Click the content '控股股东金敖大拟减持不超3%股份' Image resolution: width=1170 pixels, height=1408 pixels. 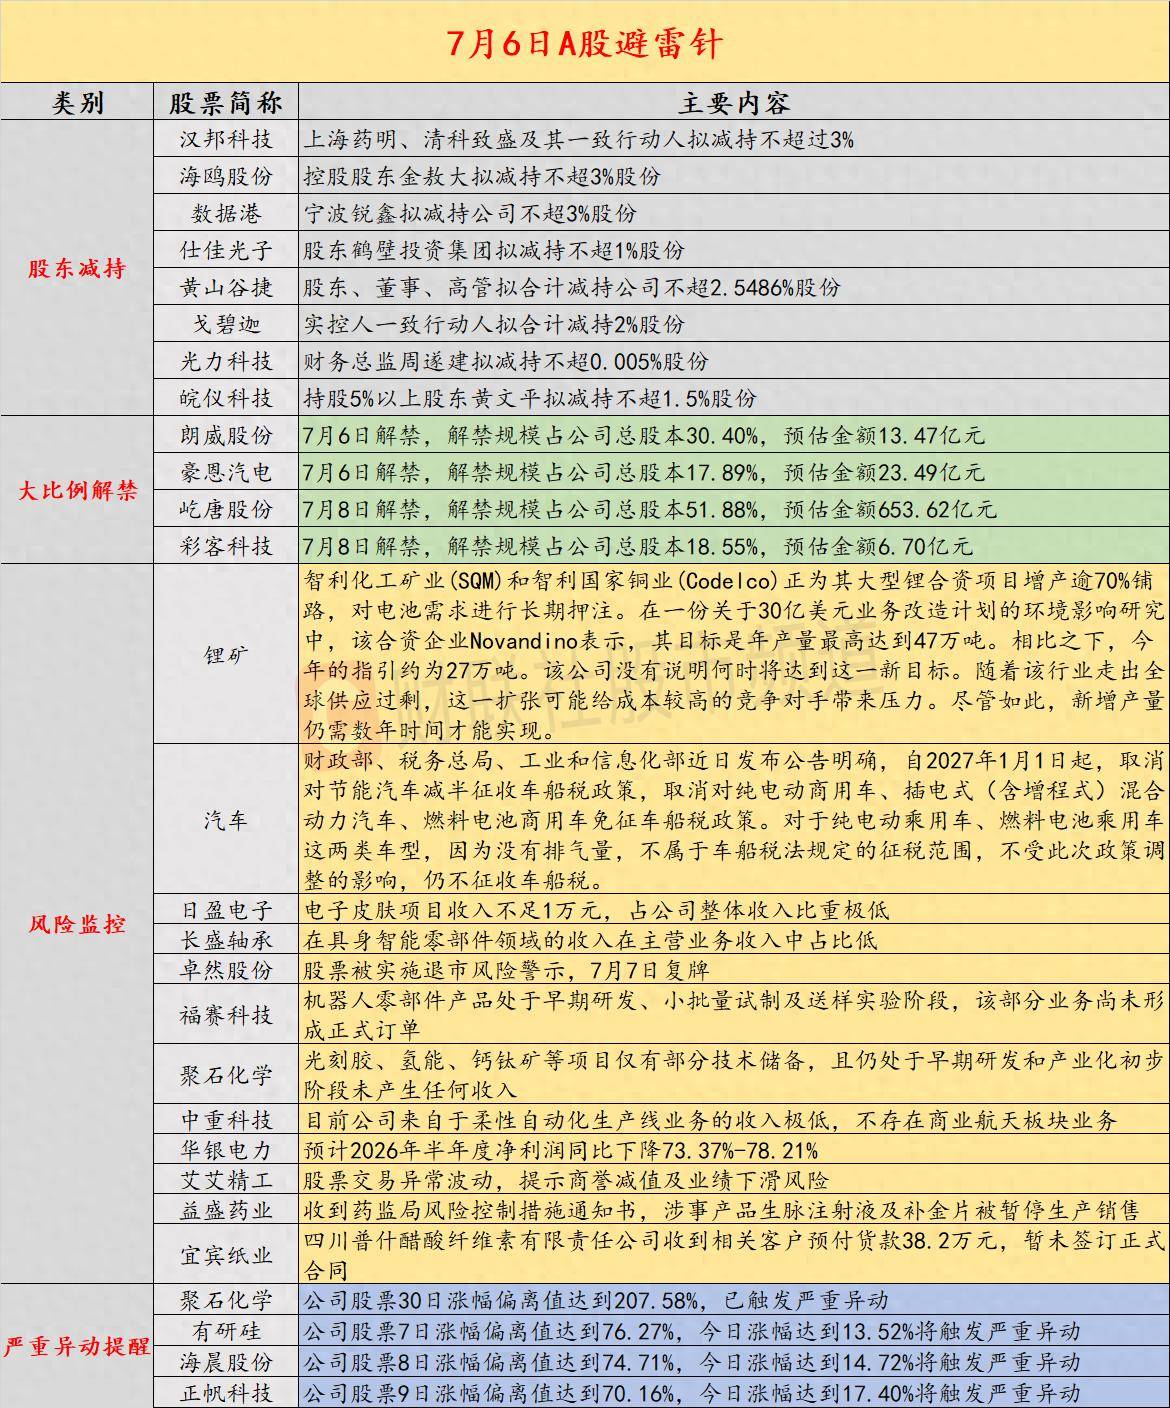(482, 176)
